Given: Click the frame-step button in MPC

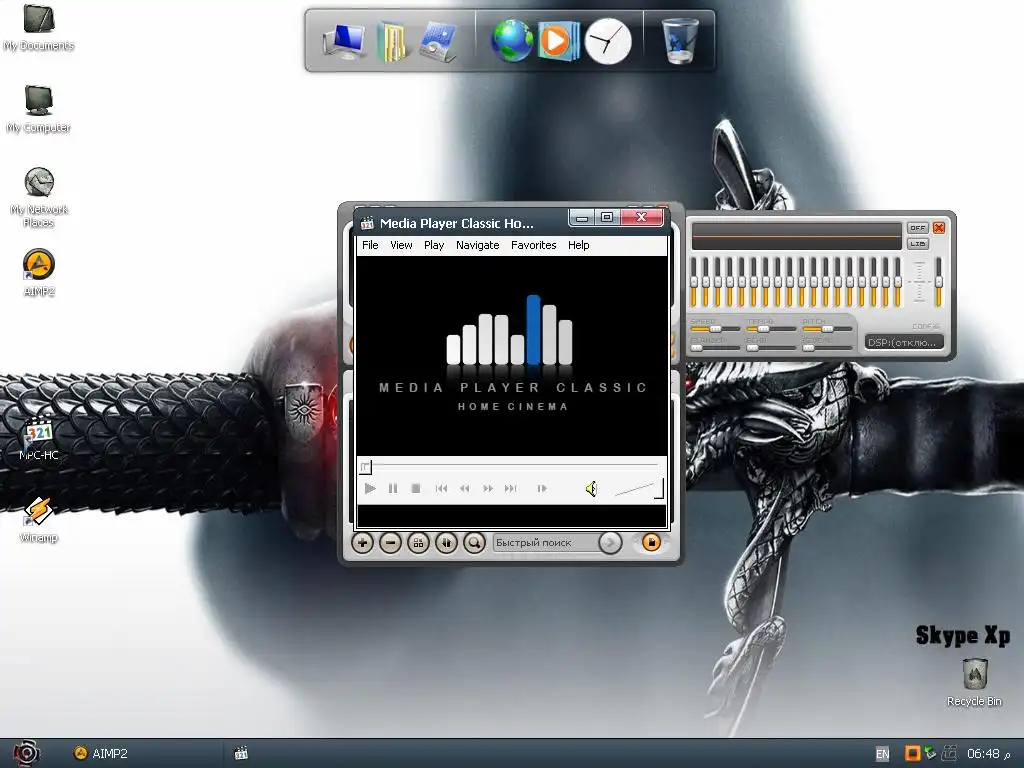Looking at the screenshot, I should tap(541, 488).
